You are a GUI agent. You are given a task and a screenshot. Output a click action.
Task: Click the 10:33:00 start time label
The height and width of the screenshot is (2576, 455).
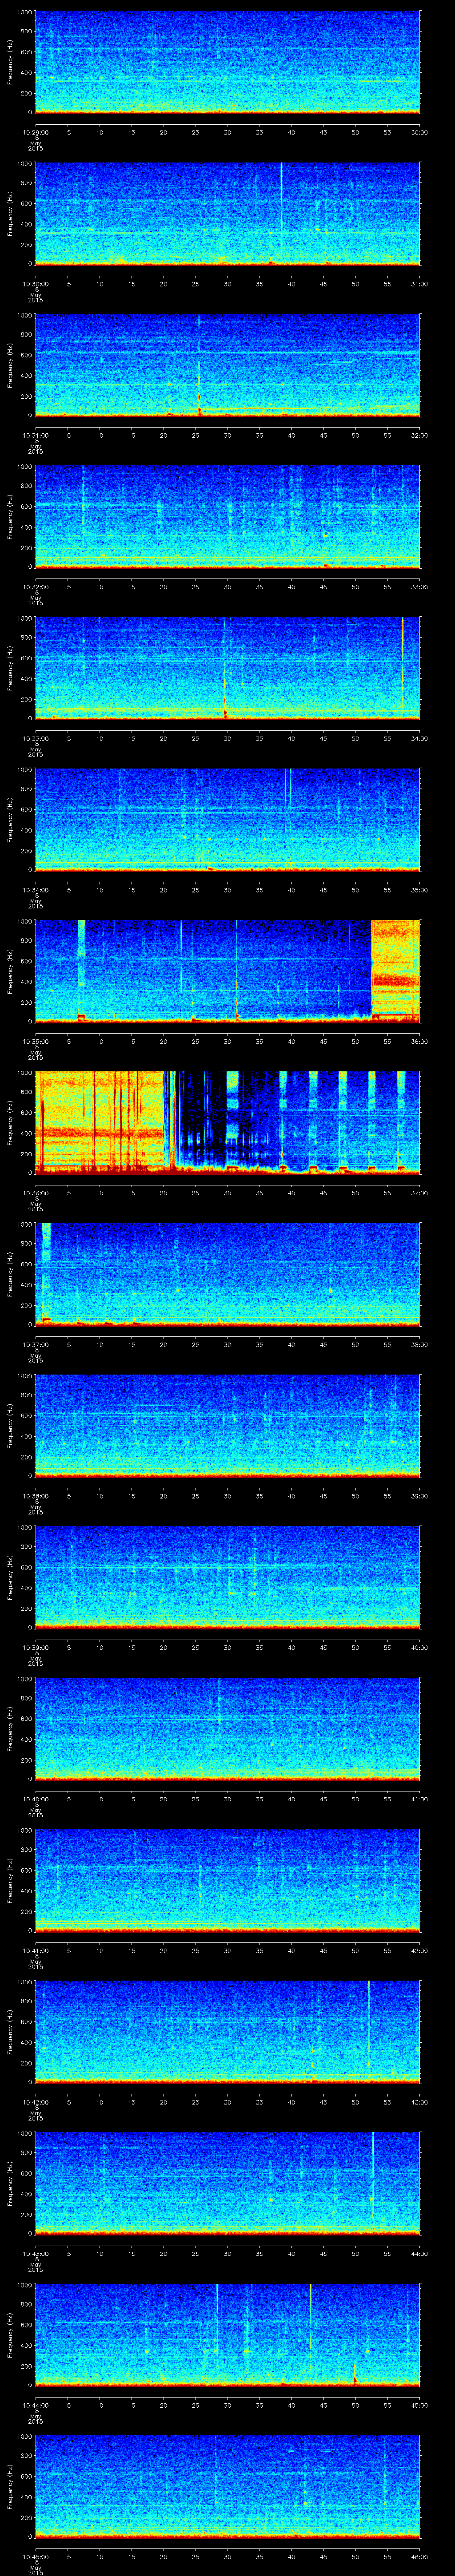[35, 738]
